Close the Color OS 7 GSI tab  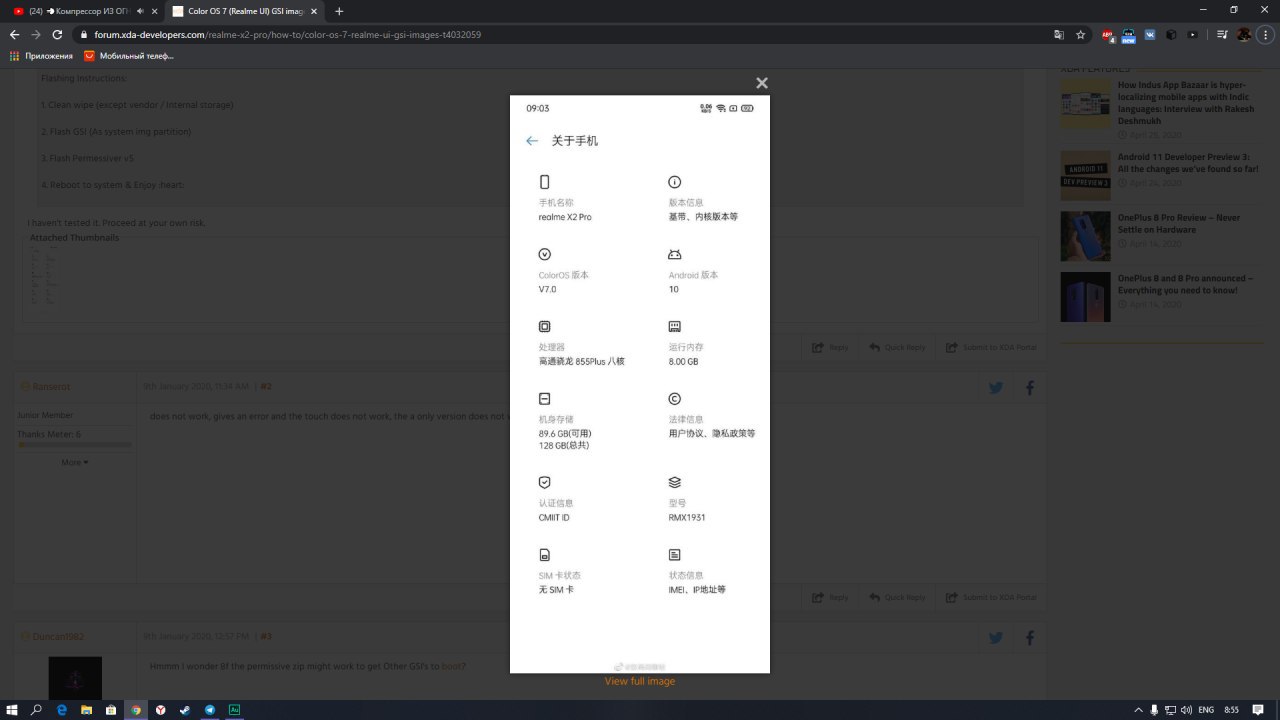[x=315, y=11]
